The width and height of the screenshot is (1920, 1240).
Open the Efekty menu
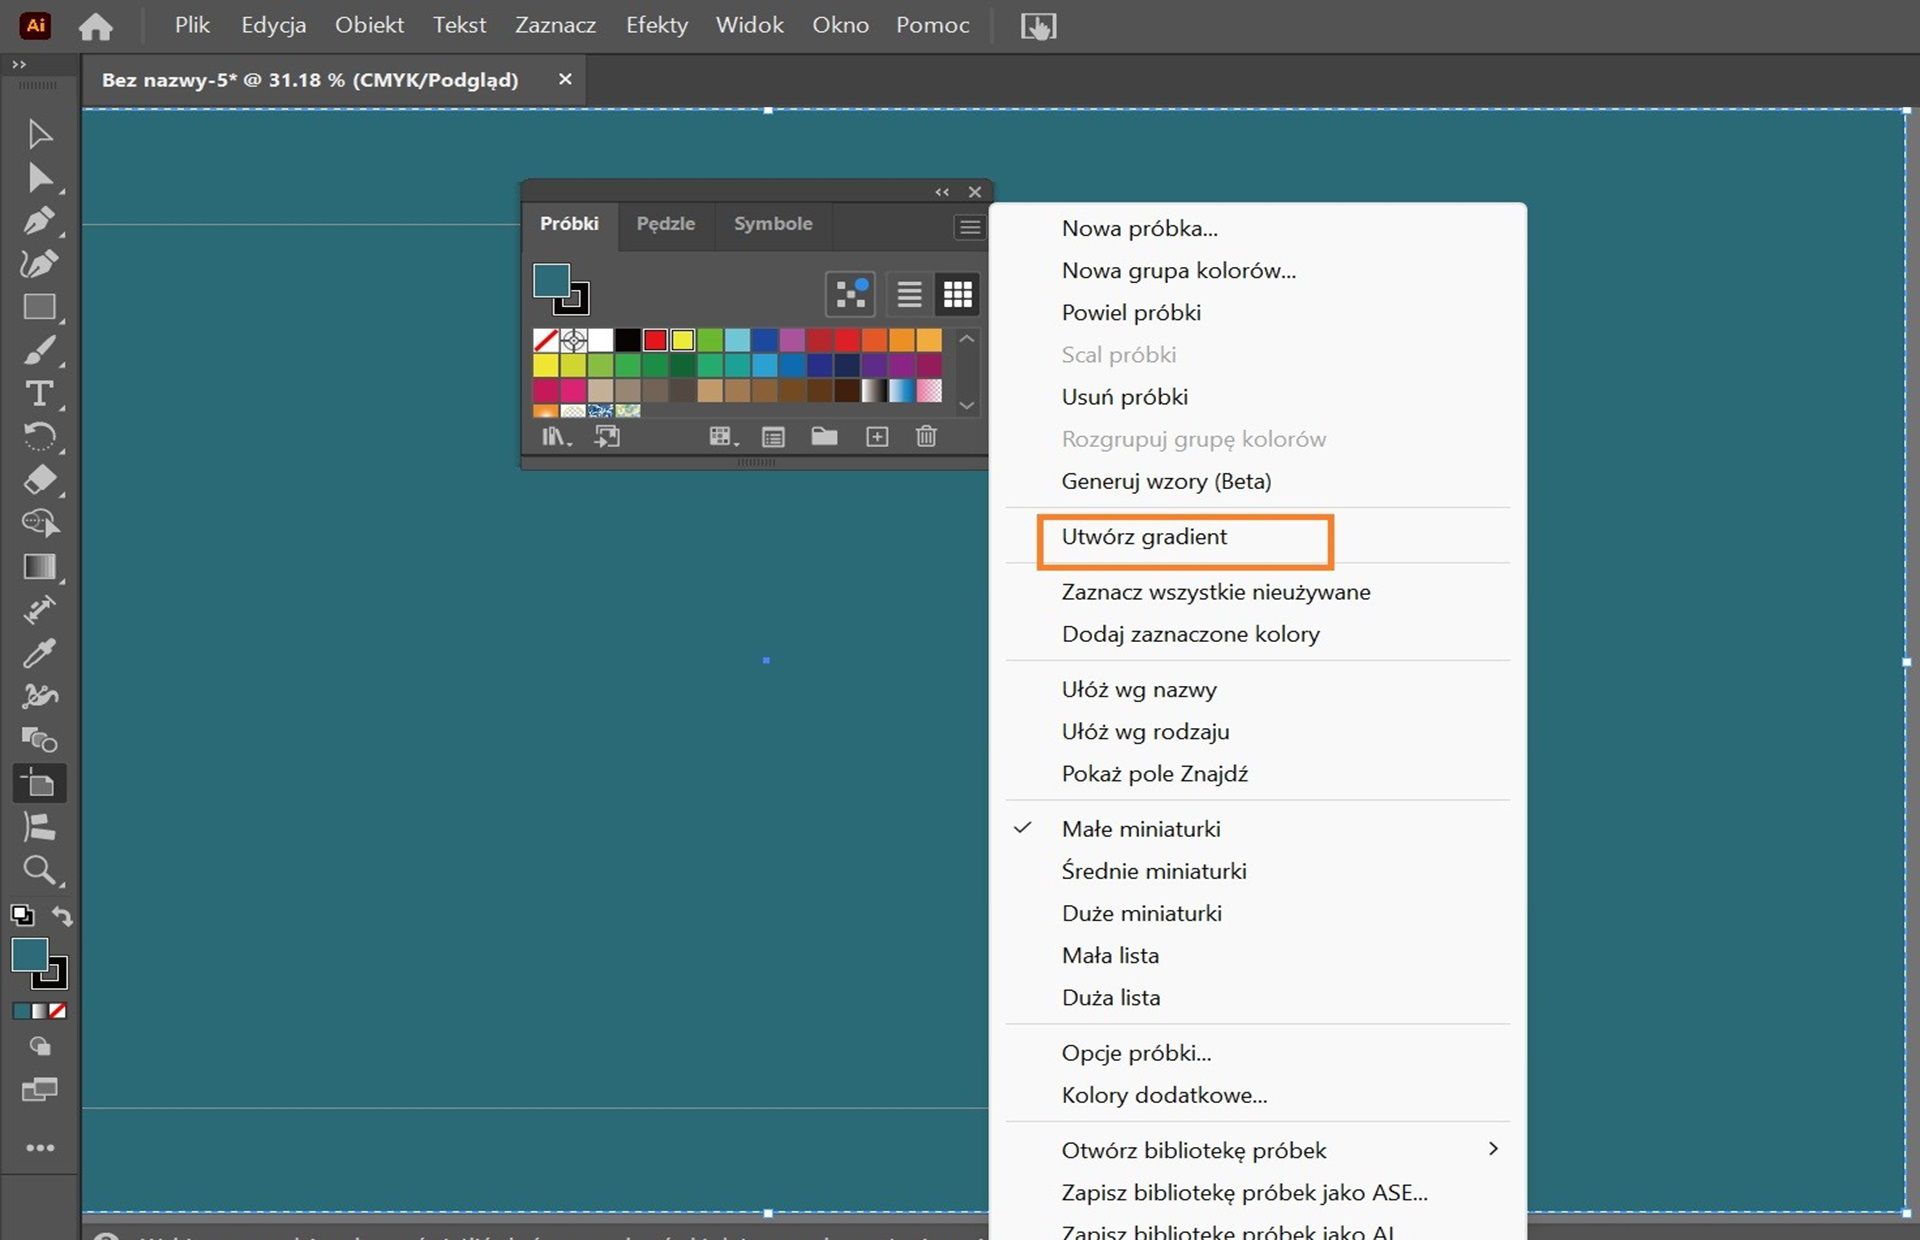tap(656, 25)
